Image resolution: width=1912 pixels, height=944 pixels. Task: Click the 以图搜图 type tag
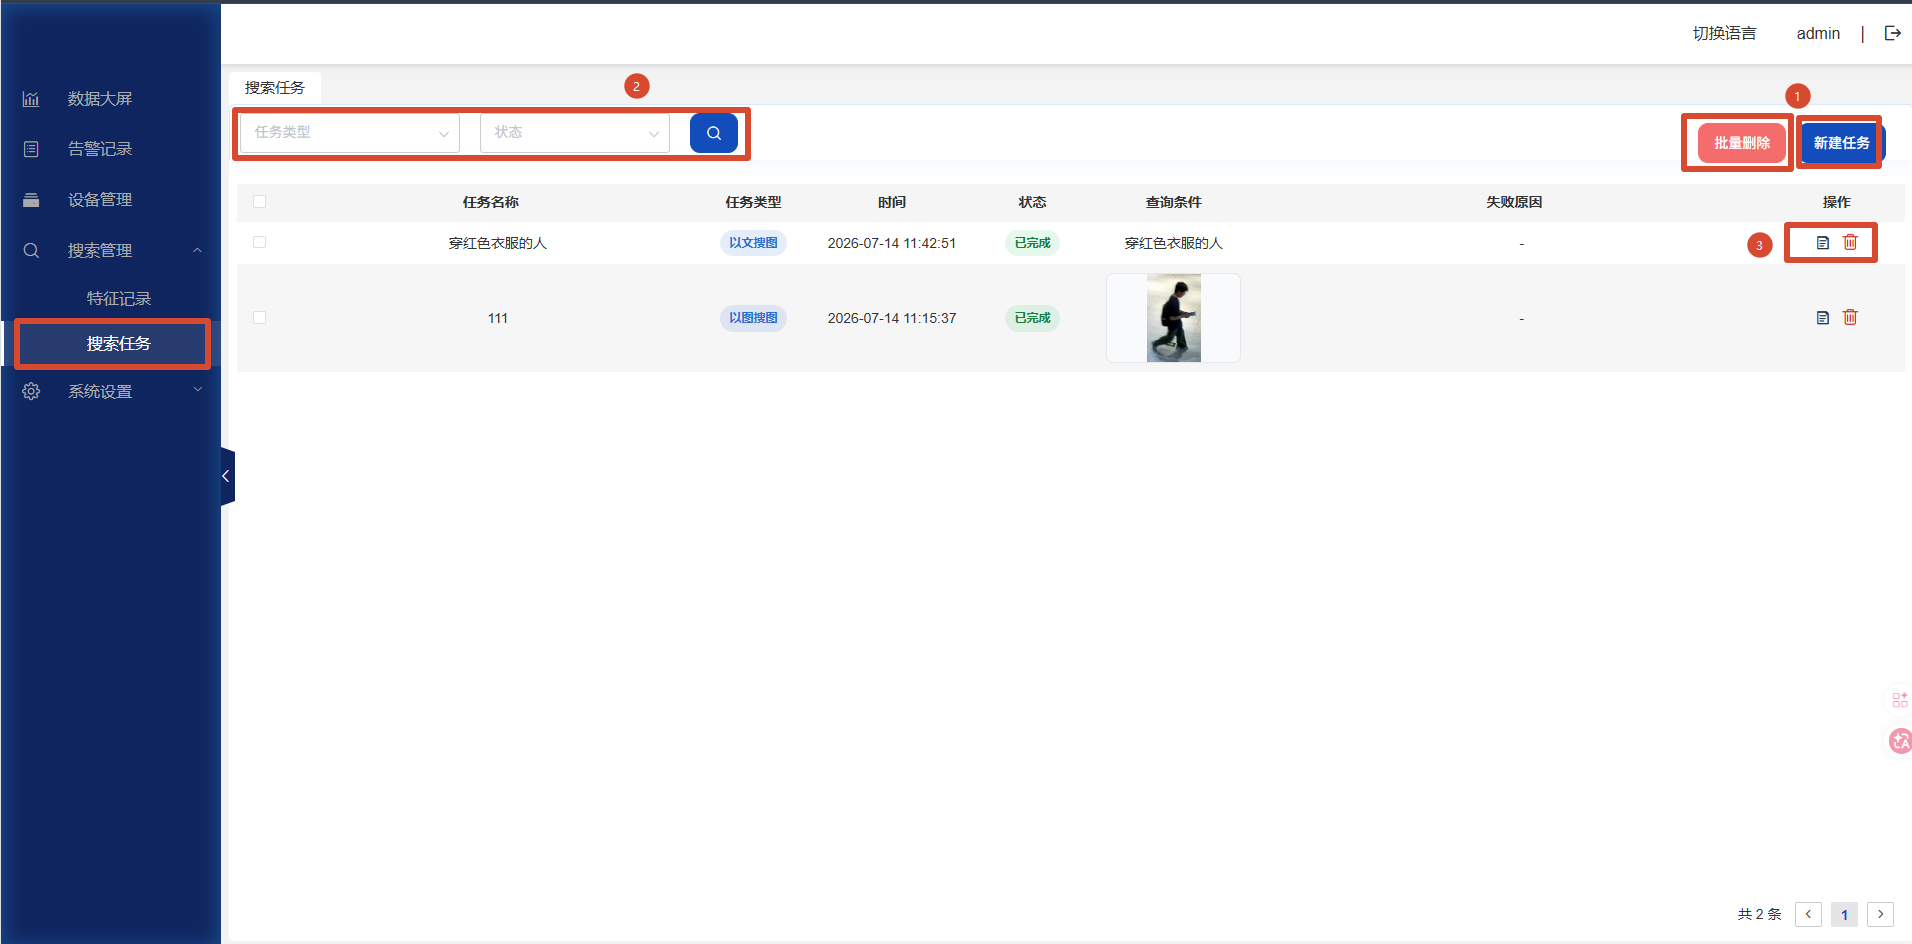click(753, 318)
